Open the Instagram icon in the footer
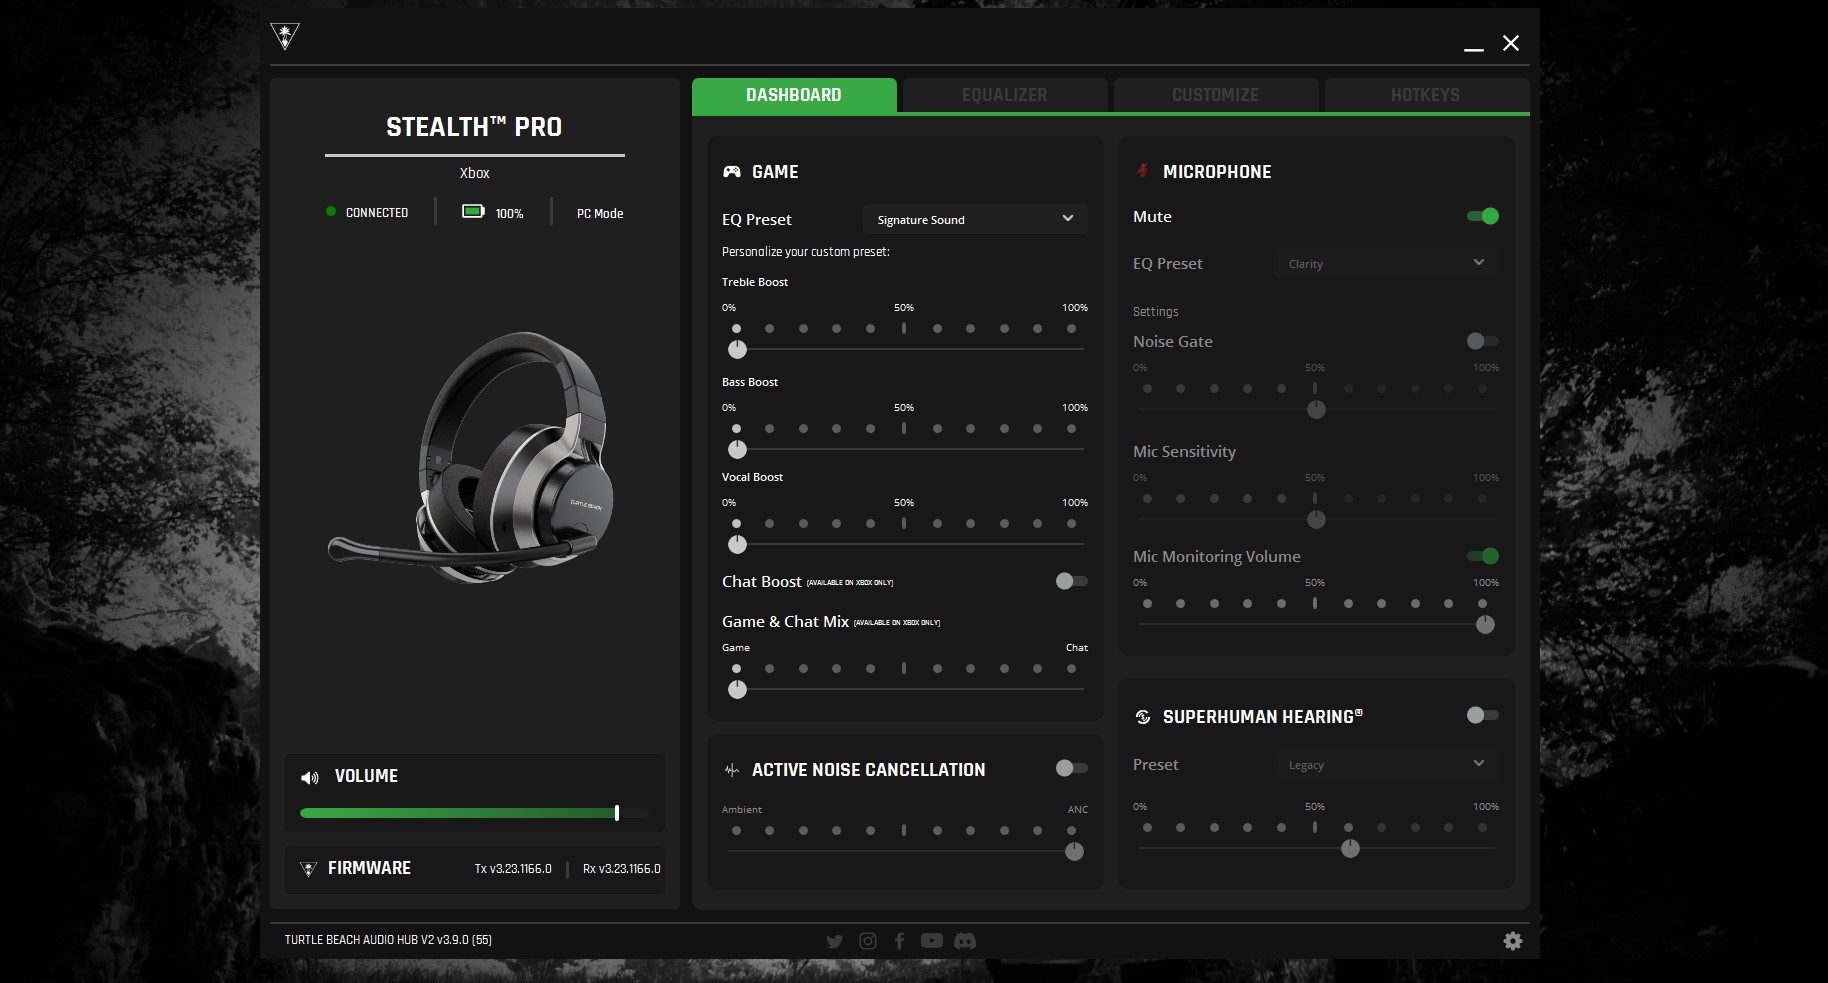Viewport: 1828px width, 983px height. tap(868, 941)
